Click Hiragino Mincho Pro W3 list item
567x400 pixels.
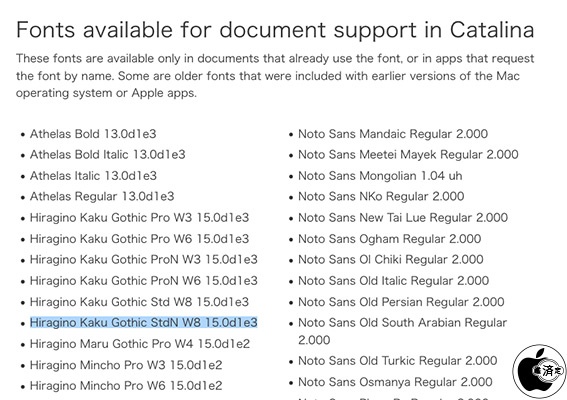pyautogui.click(x=126, y=365)
